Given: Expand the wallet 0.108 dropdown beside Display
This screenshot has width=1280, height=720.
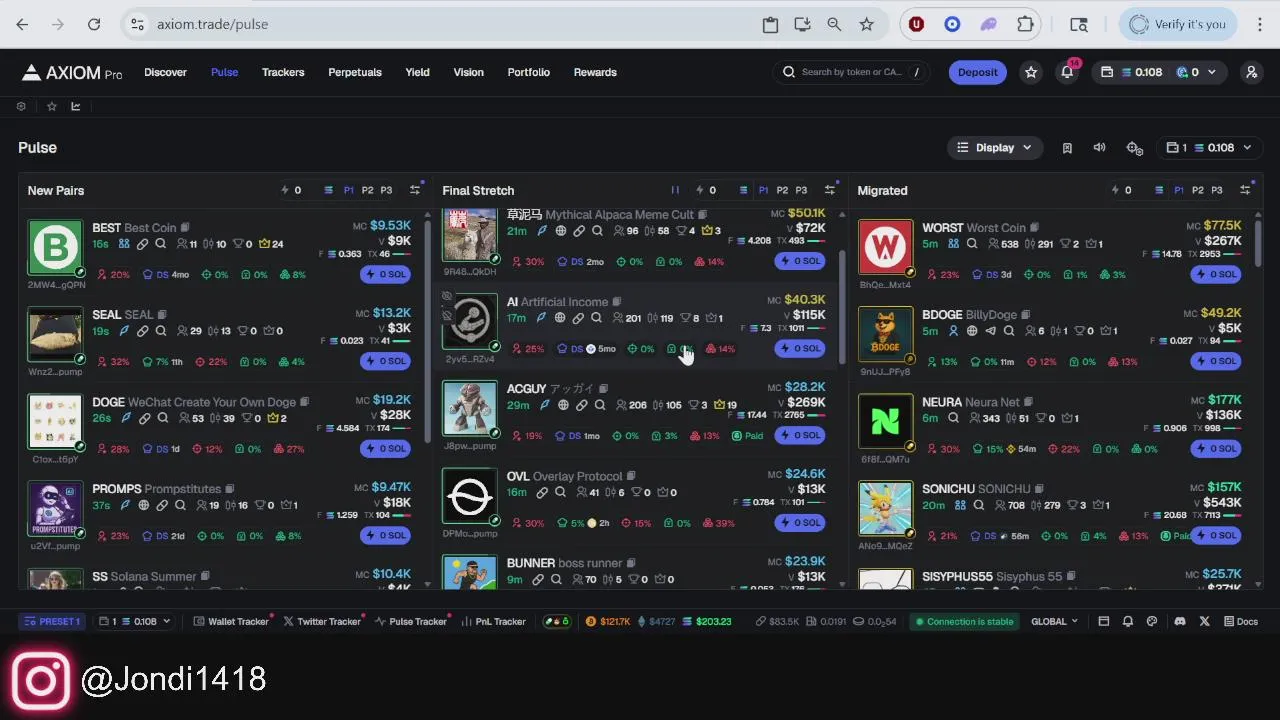Looking at the screenshot, I should click(x=1210, y=148).
